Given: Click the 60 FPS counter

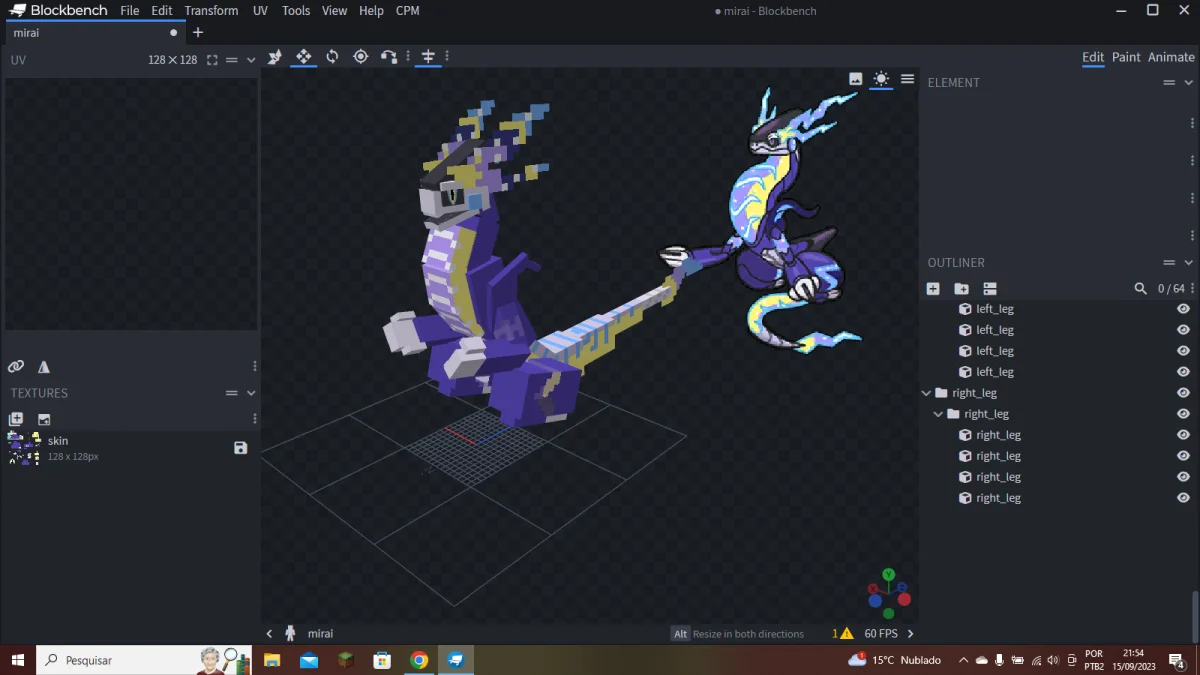Looking at the screenshot, I should [x=880, y=634].
